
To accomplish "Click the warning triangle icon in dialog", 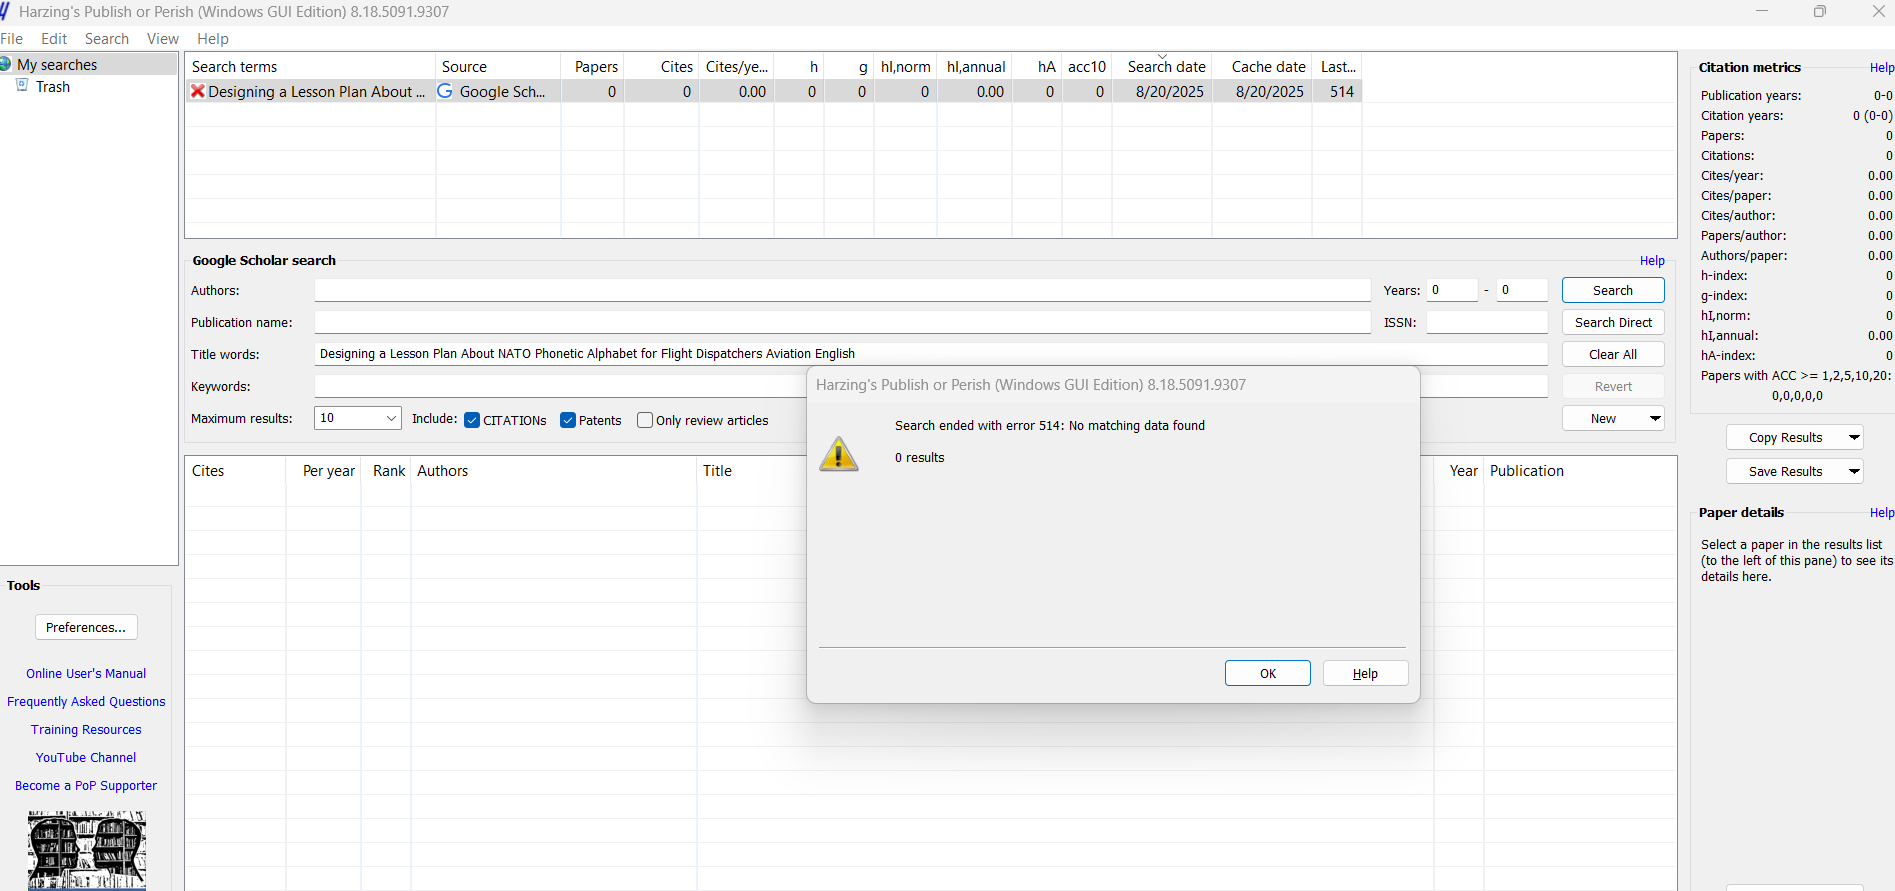I will coord(839,454).
